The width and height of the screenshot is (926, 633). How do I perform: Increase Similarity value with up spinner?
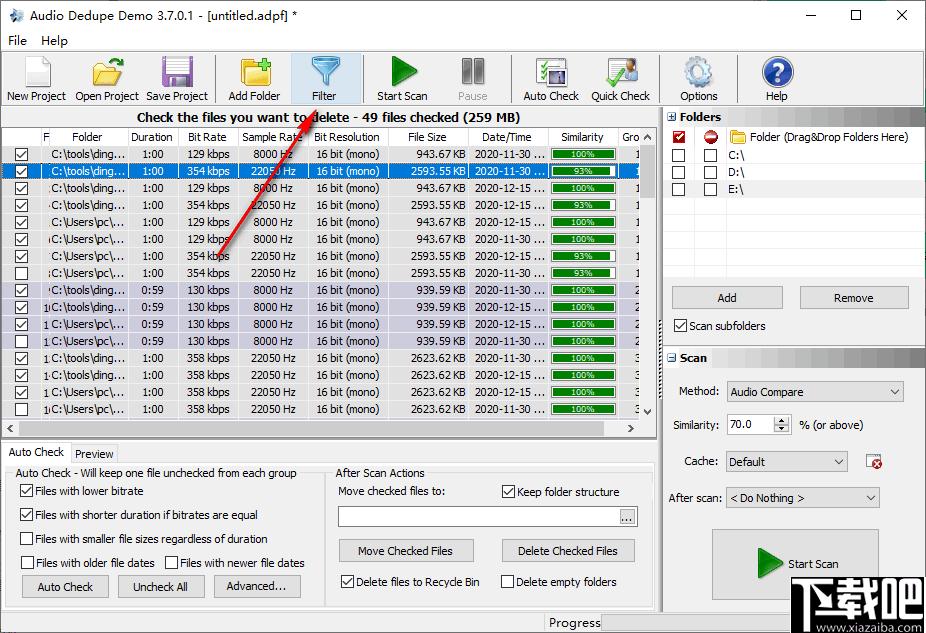tap(782, 420)
